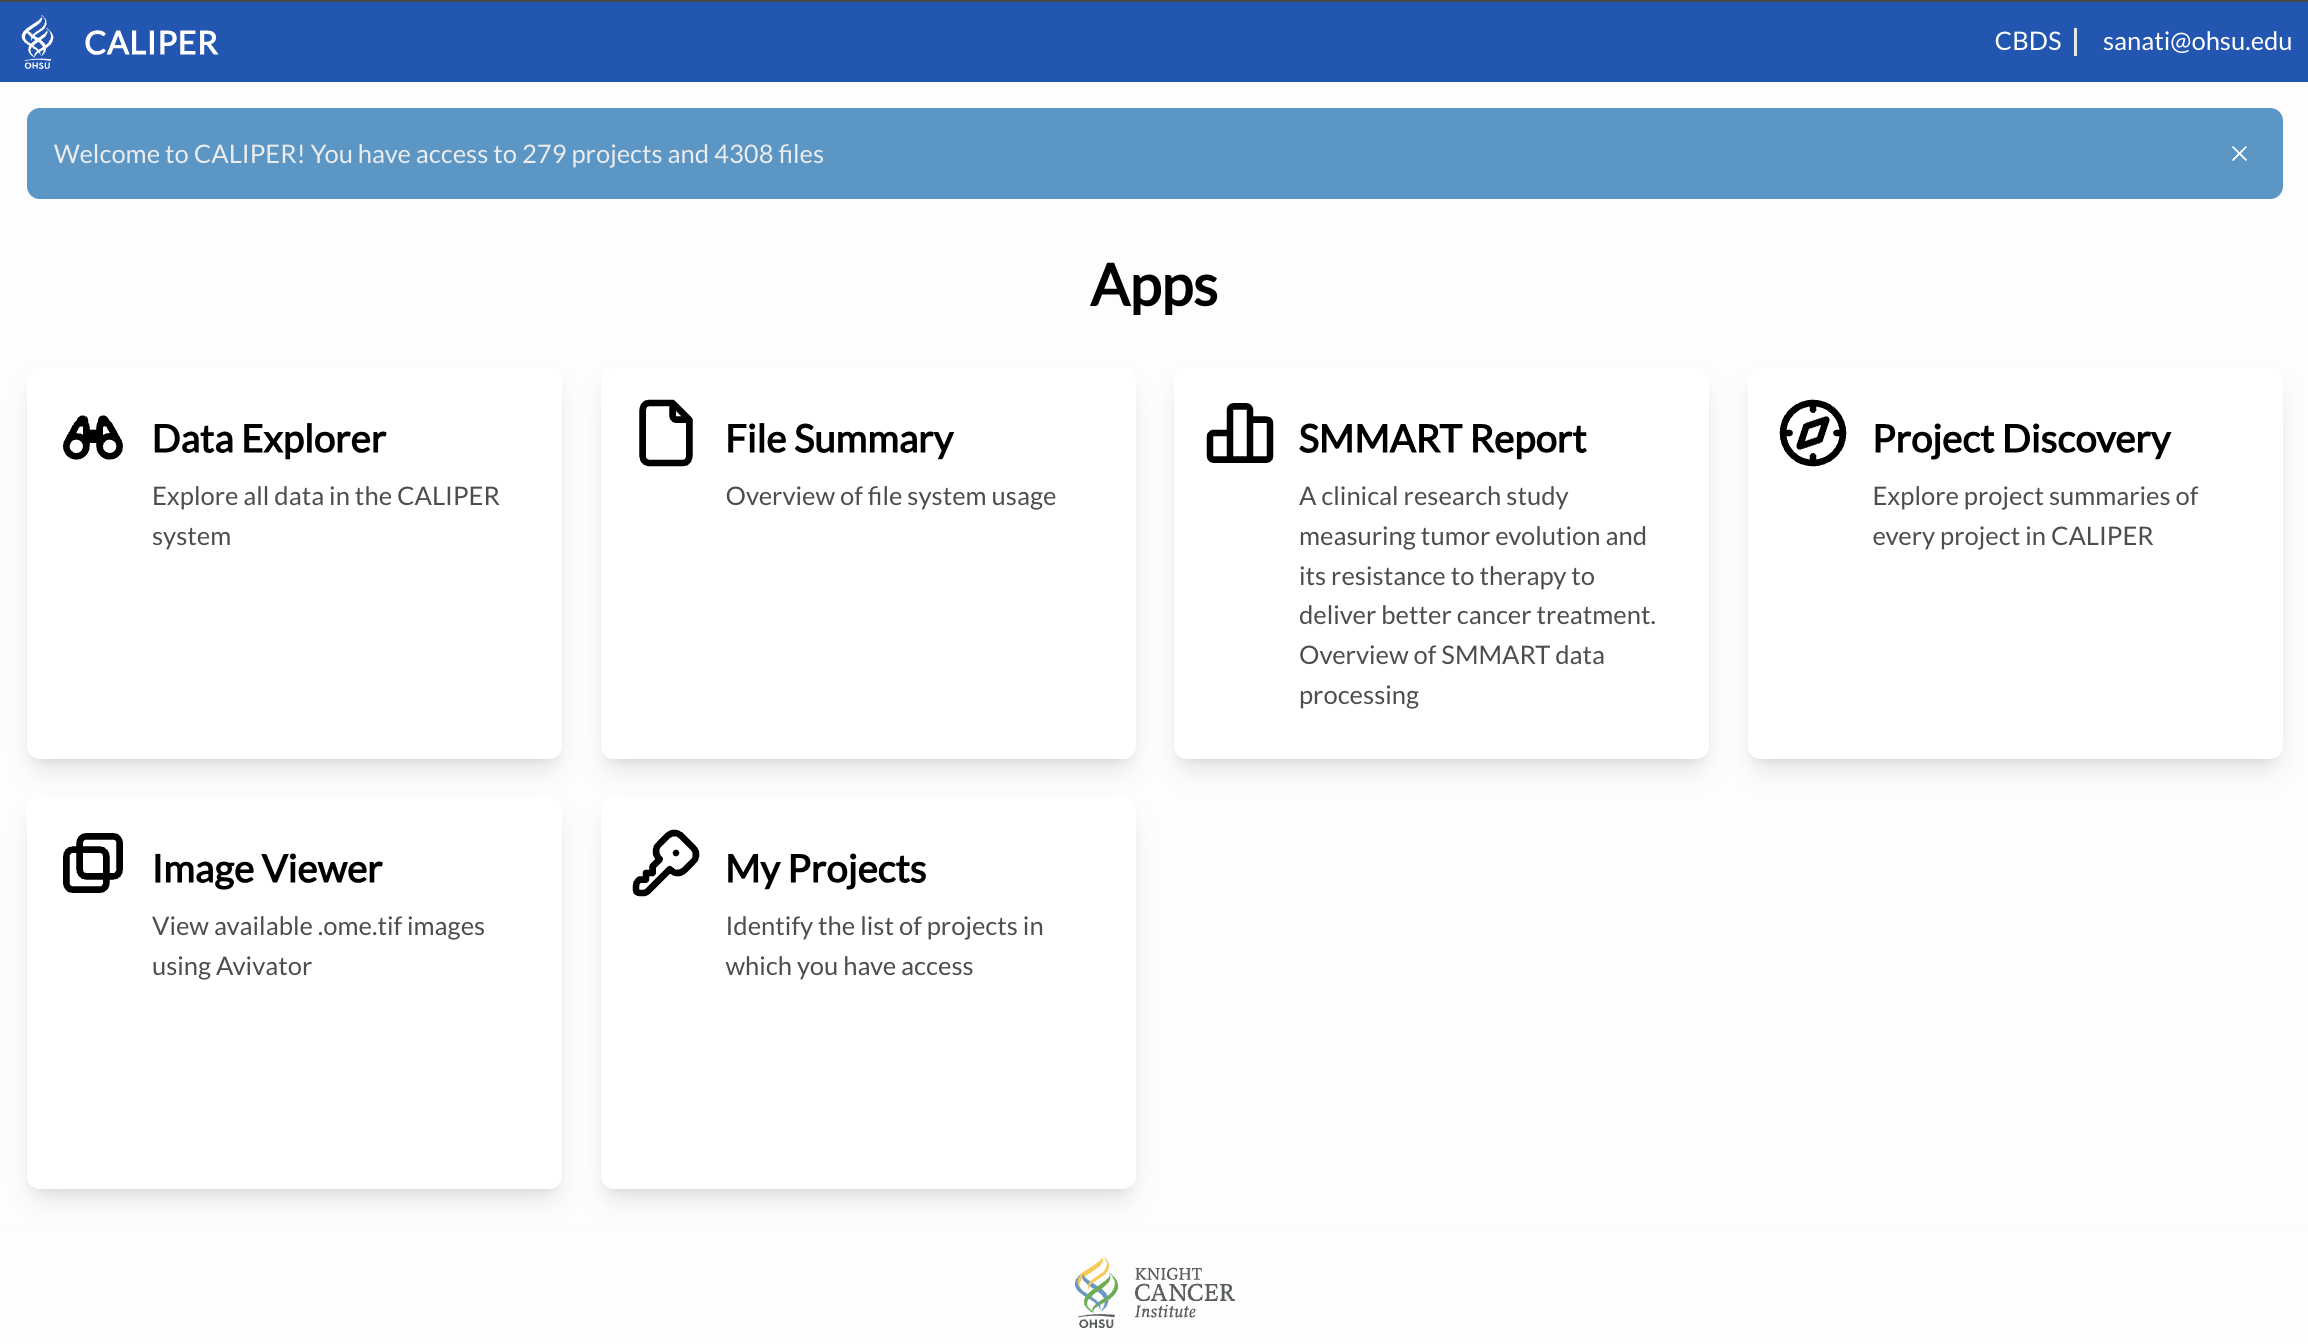Open the File Summary app title

click(839, 439)
